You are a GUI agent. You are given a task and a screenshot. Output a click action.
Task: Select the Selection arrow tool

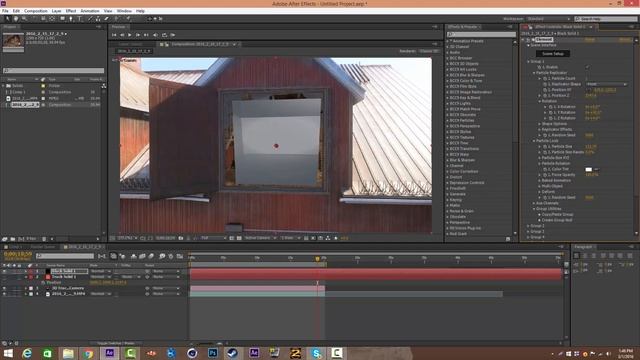pos(7,19)
